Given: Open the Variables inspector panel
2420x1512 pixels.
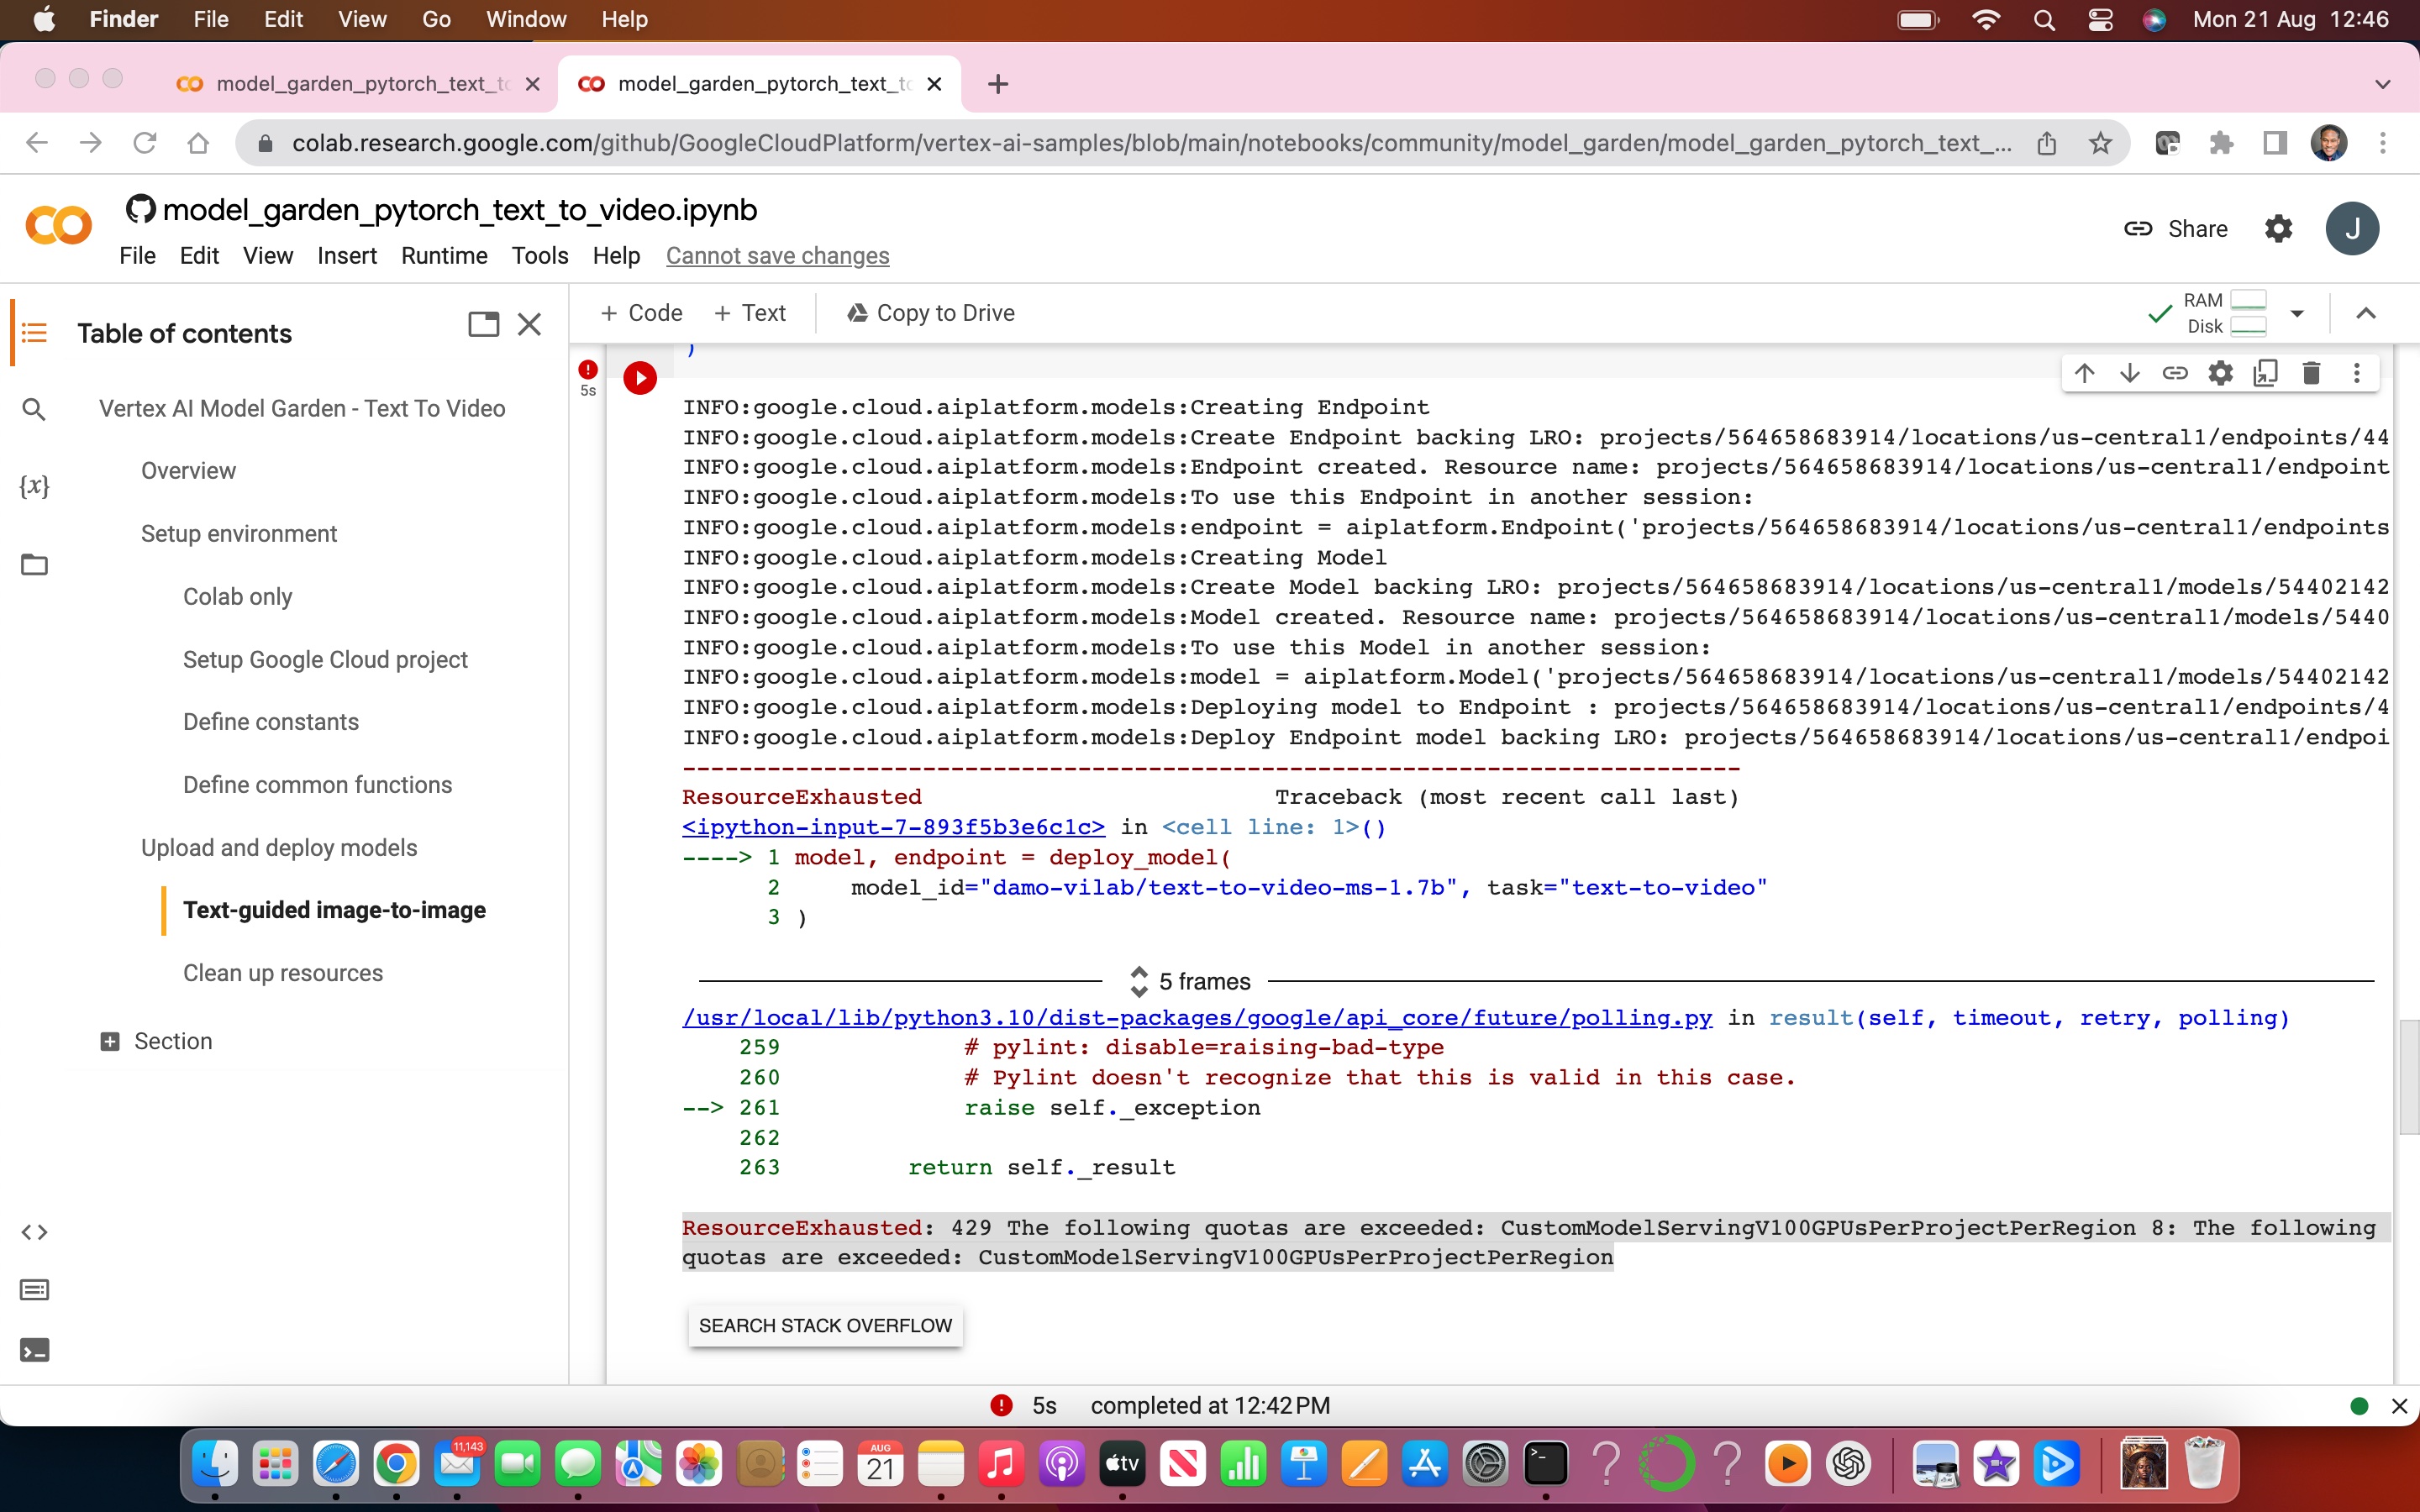Looking at the screenshot, I should (35, 486).
